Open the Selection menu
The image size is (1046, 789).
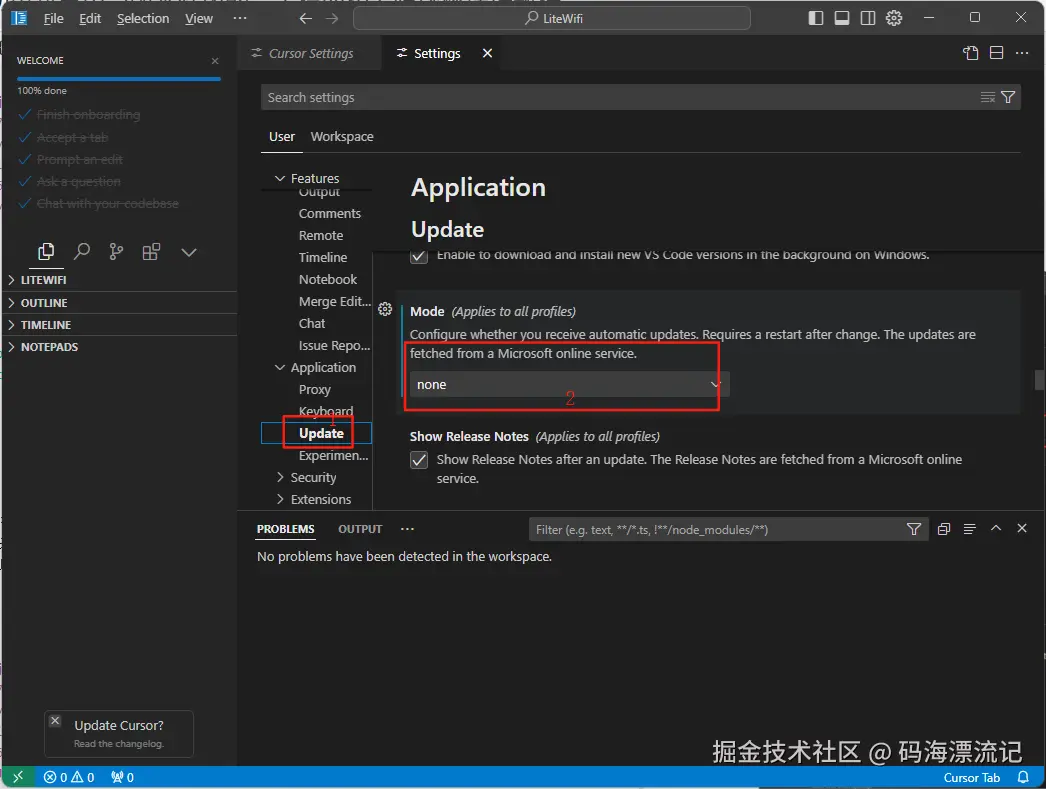point(143,19)
